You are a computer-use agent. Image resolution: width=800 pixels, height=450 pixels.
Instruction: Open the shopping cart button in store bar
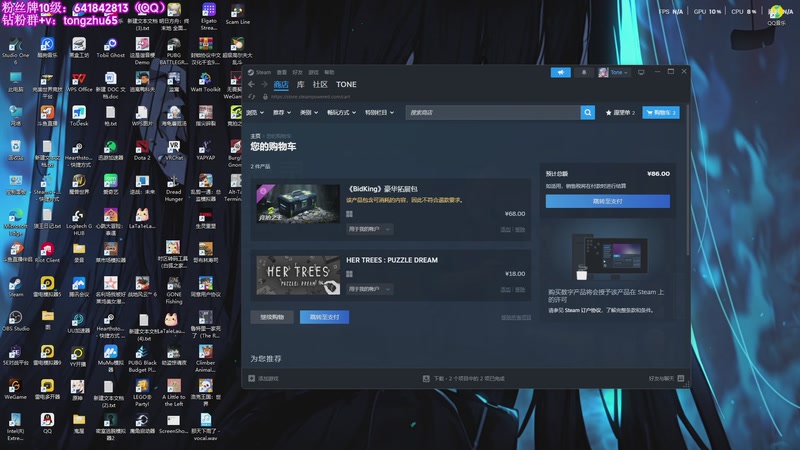(x=661, y=112)
